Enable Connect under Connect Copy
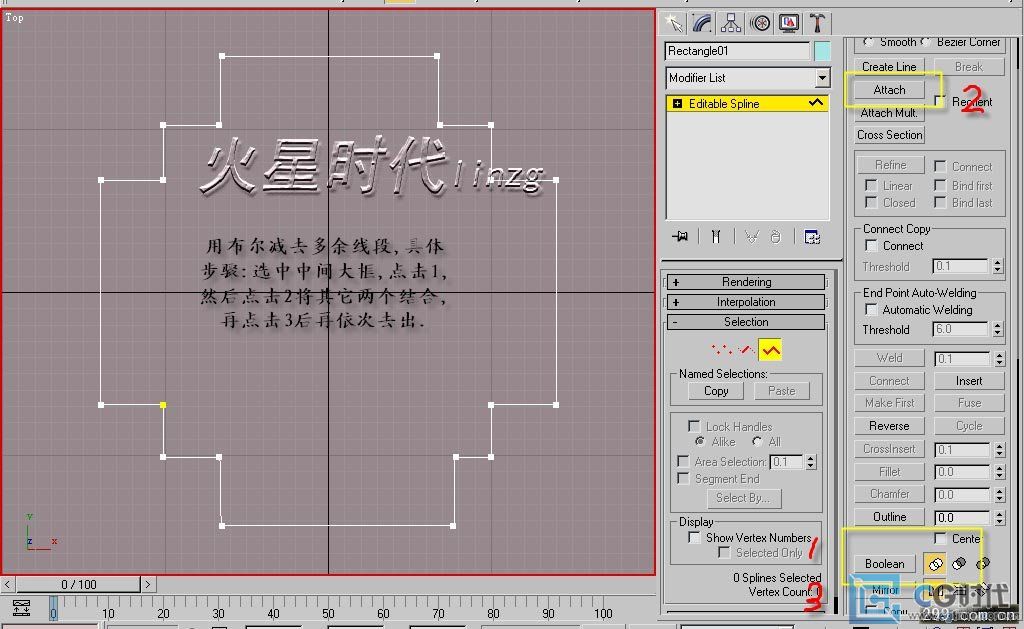The image size is (1024, 629). 871,246
